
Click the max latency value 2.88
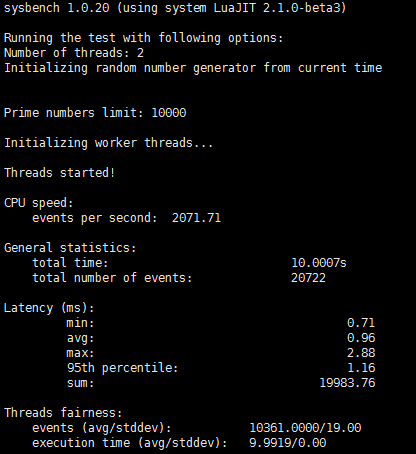point(361,353)
